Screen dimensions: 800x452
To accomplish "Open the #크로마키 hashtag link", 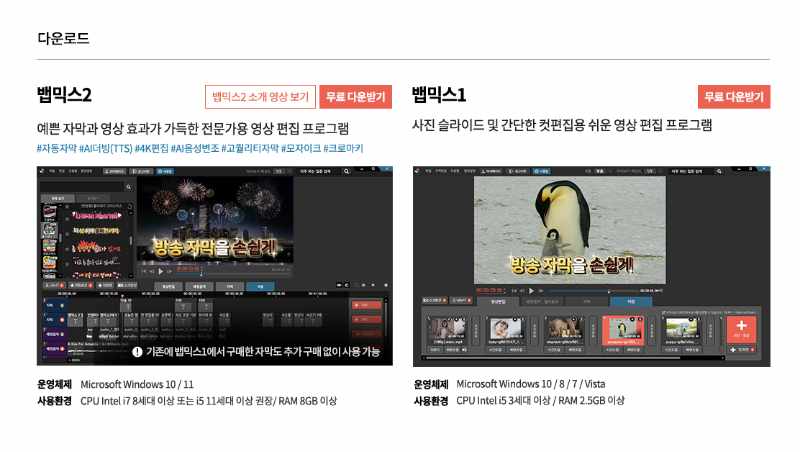I will (x=343, y=148).
